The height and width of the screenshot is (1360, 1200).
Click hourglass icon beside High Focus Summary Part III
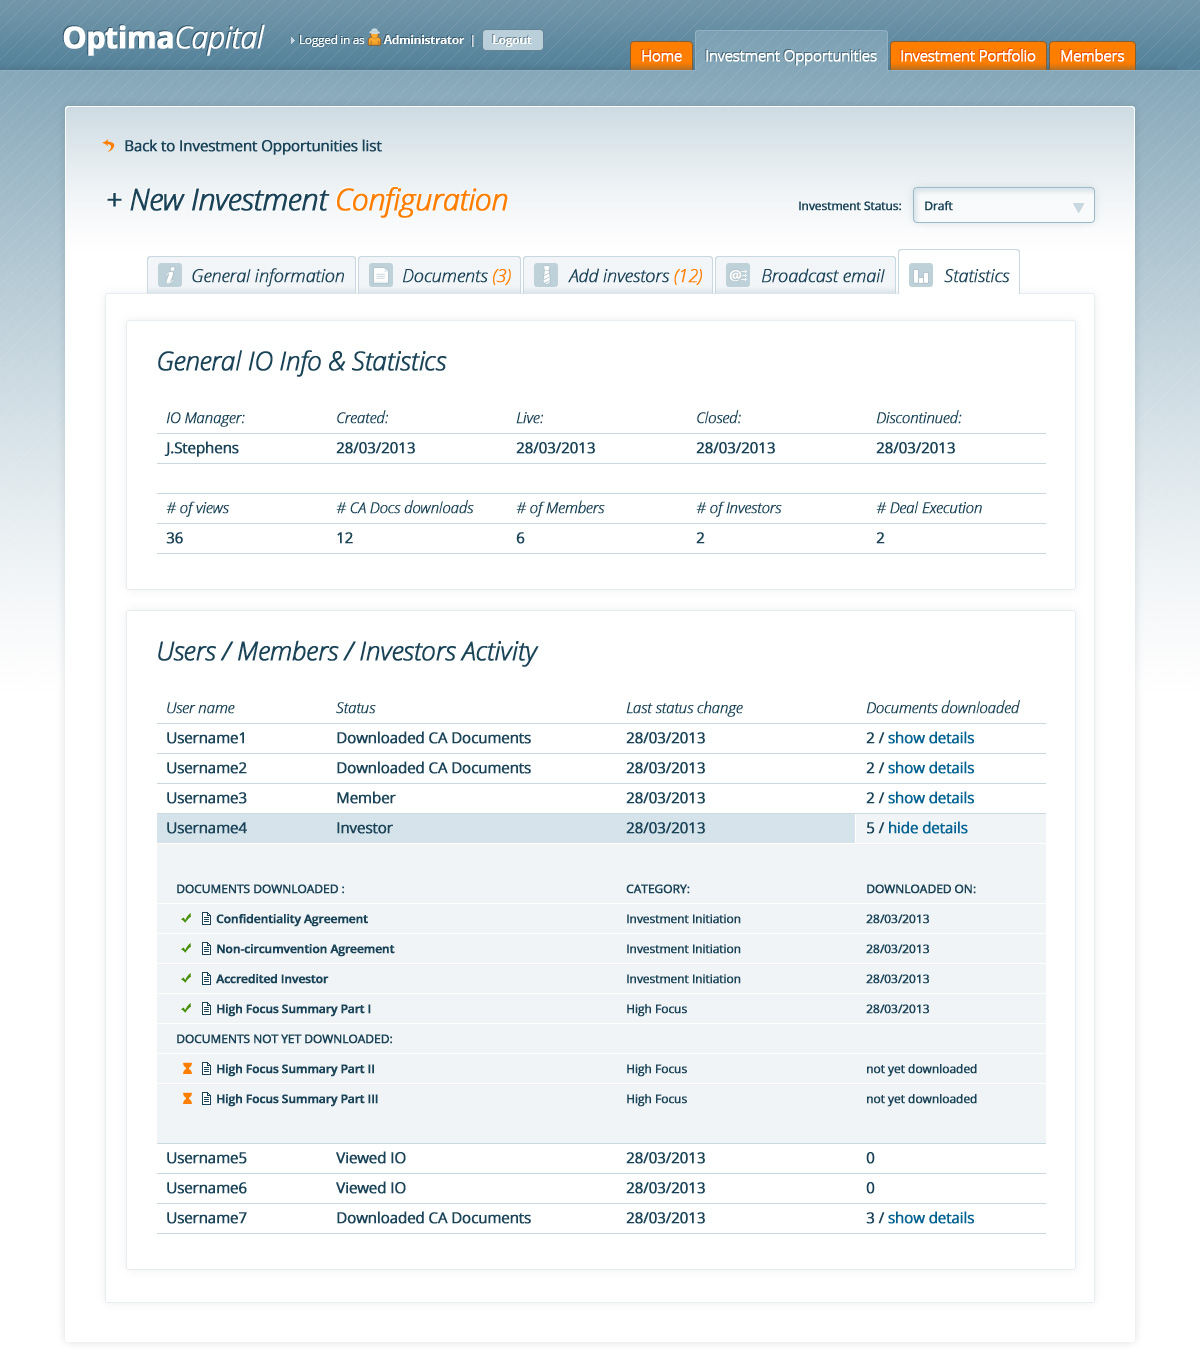(187, 1099)
